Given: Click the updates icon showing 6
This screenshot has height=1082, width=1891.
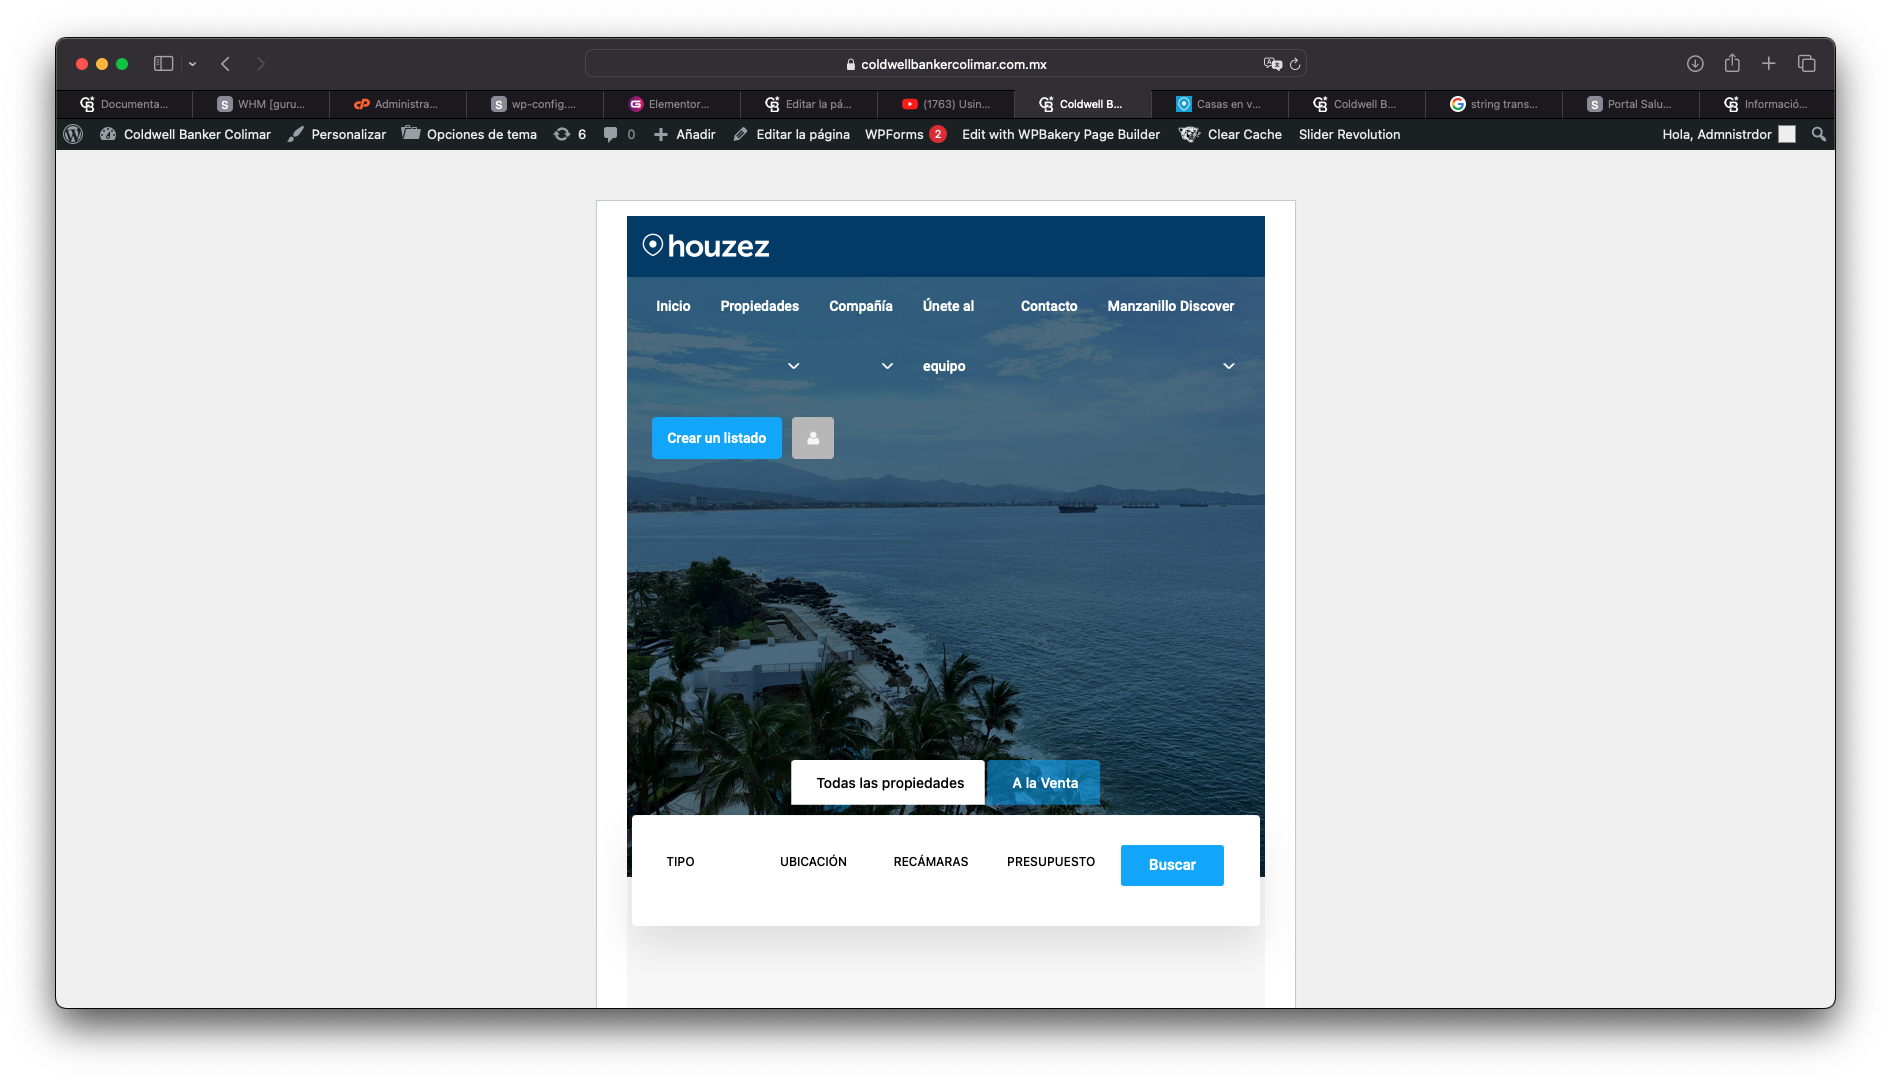Looking at the screenshot, I should pyautogui.click(x=570, y=134).
